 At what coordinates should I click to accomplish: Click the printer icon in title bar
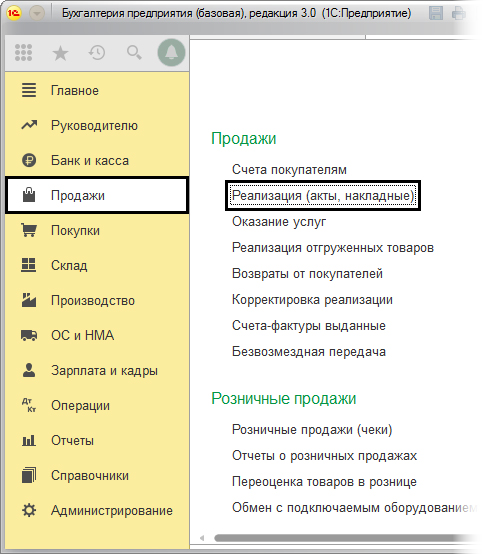pos(459,13)
